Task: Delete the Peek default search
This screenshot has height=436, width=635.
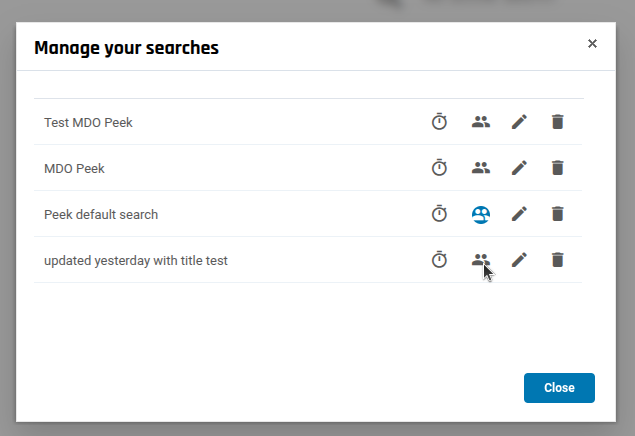Action: (558, 214)
